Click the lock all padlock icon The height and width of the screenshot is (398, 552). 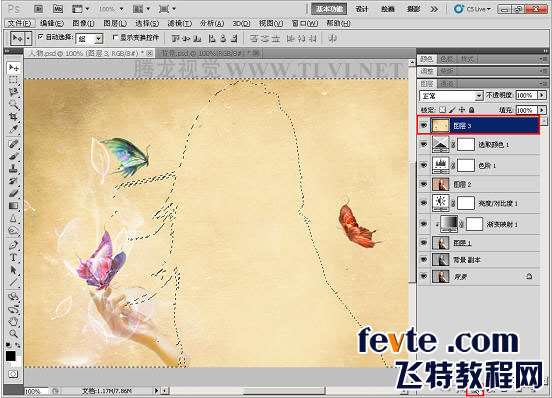pyautogui.click(x=471, y=110)
